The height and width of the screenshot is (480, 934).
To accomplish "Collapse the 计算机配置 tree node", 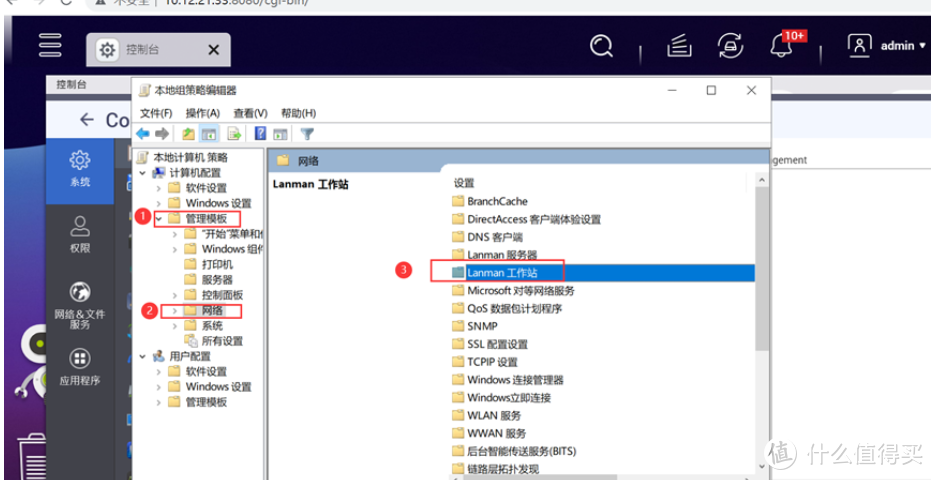I will coord(143,173).
